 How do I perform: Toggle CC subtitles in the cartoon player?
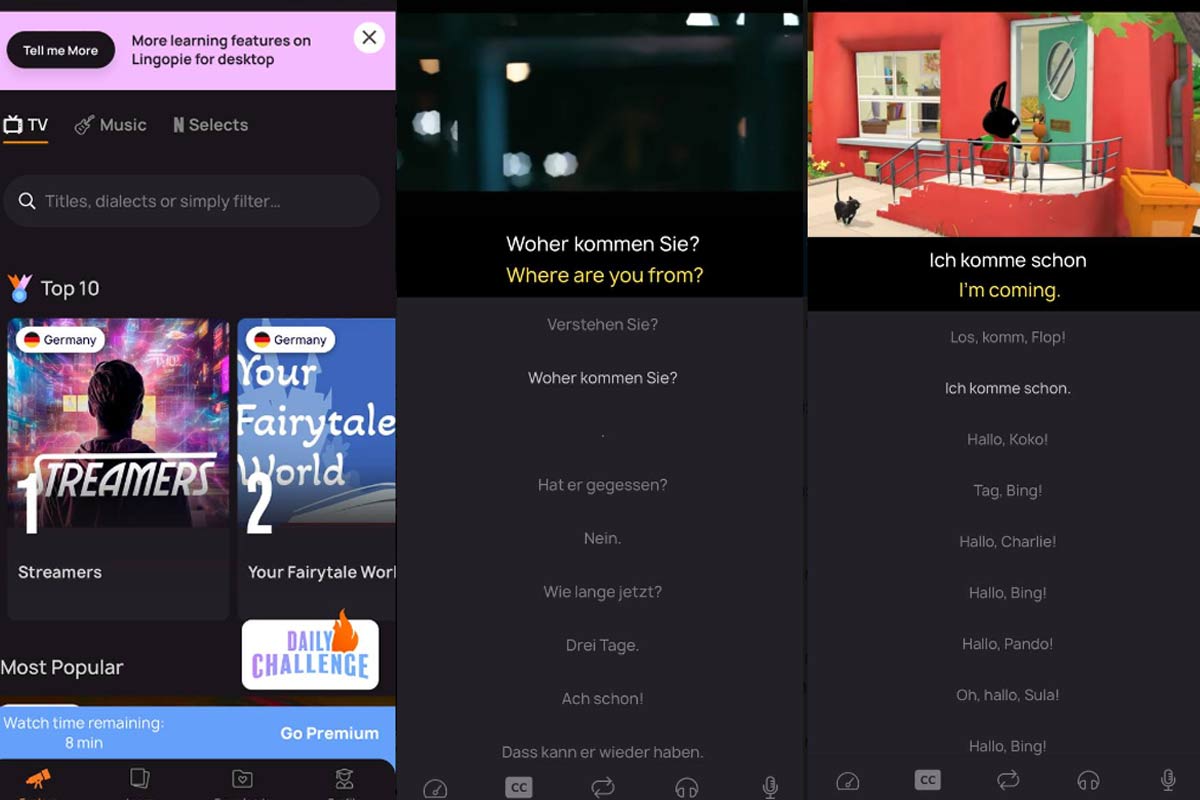point(927,780)
